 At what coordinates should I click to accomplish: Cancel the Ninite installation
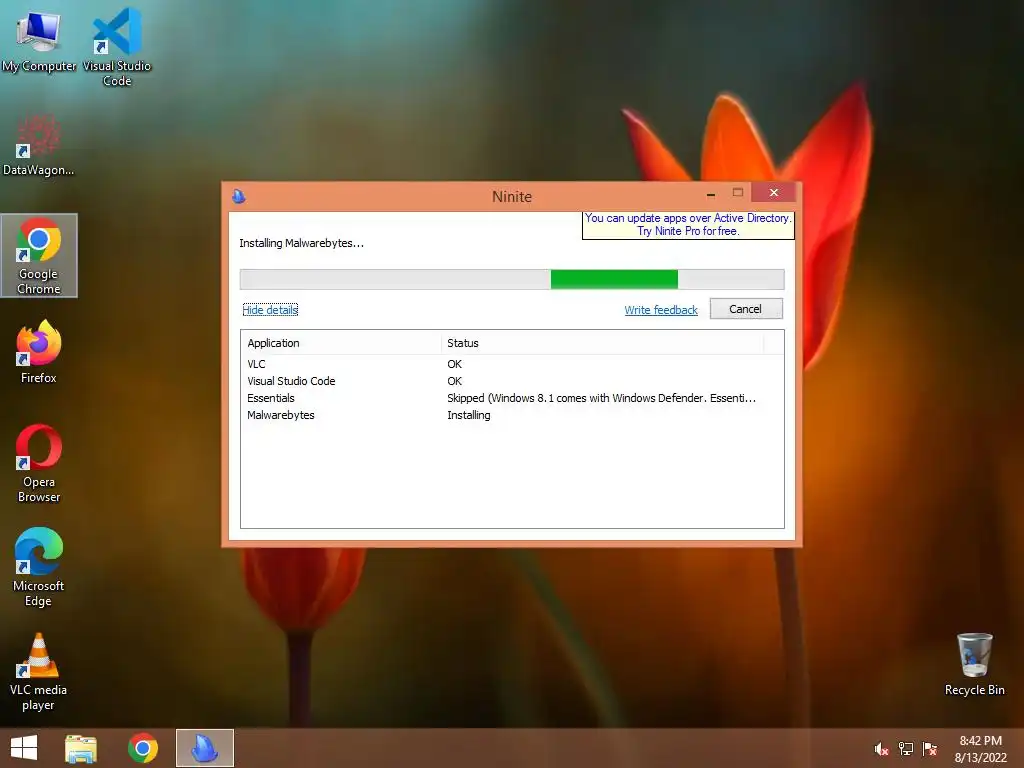point(746,309)
